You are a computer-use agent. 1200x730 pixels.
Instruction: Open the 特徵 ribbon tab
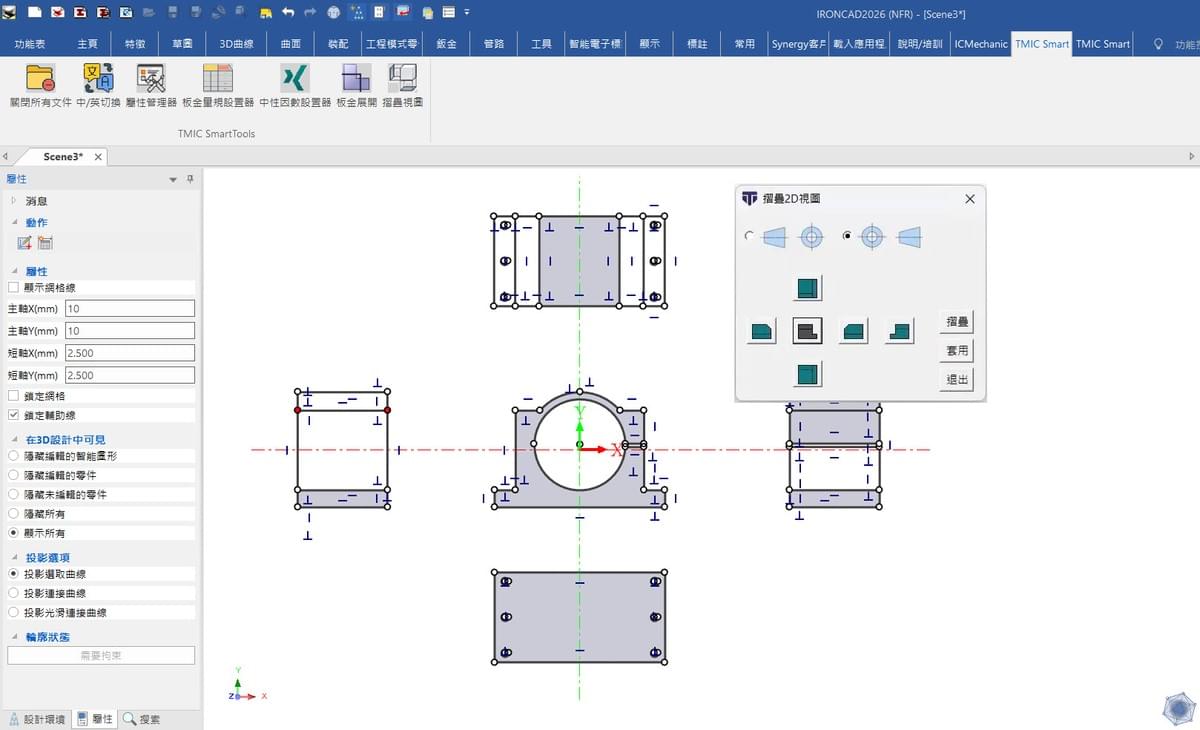tap(135, 44)
